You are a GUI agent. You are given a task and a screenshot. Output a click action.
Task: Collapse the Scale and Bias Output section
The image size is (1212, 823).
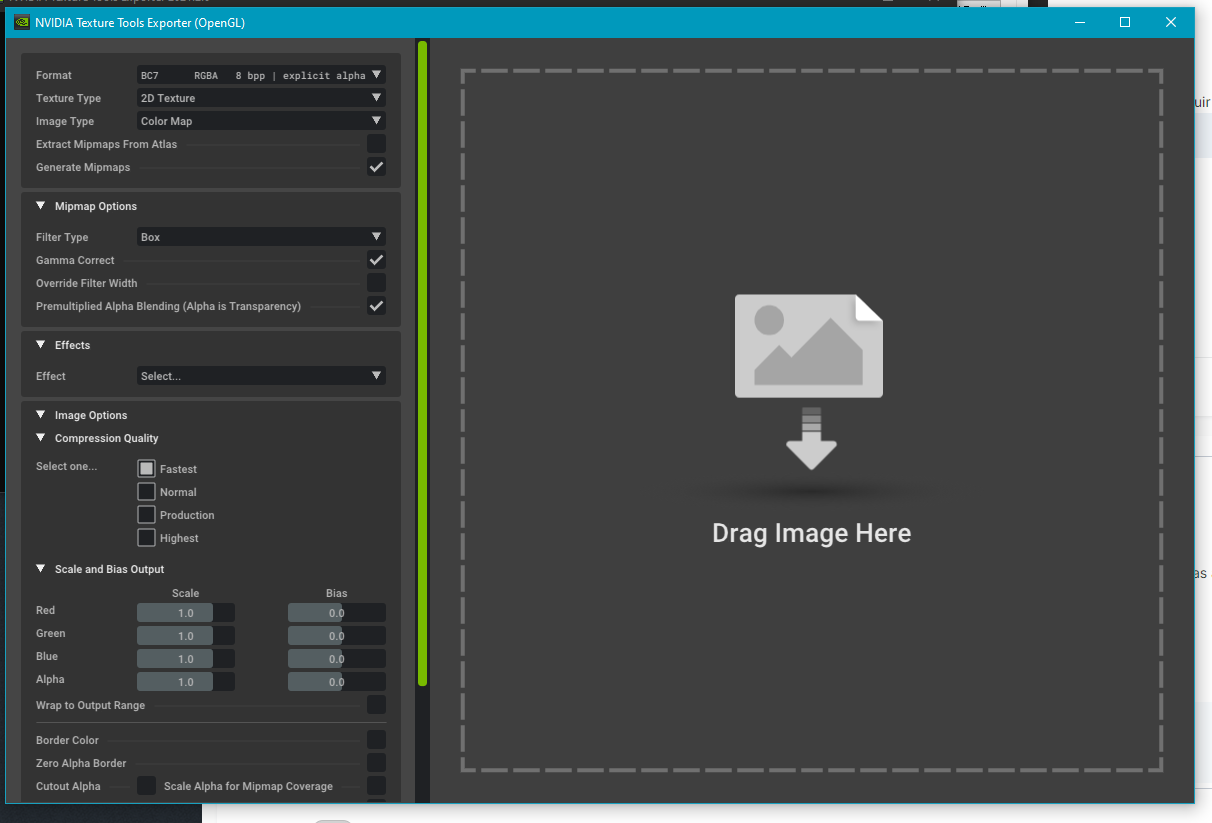click(x=41, y=569)
